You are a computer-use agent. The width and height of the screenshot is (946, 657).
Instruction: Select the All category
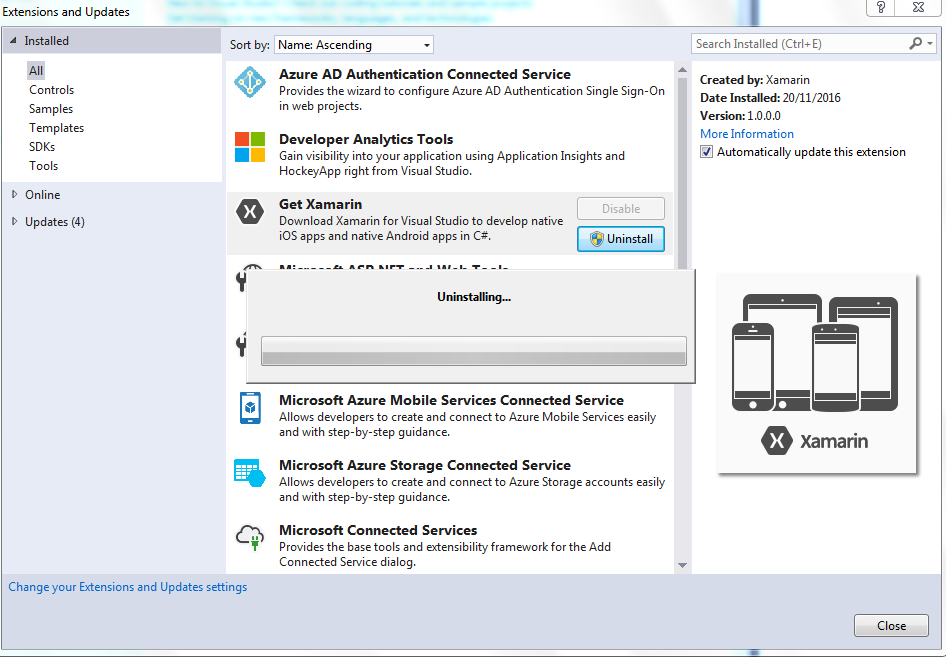click(x=36, y=71)
